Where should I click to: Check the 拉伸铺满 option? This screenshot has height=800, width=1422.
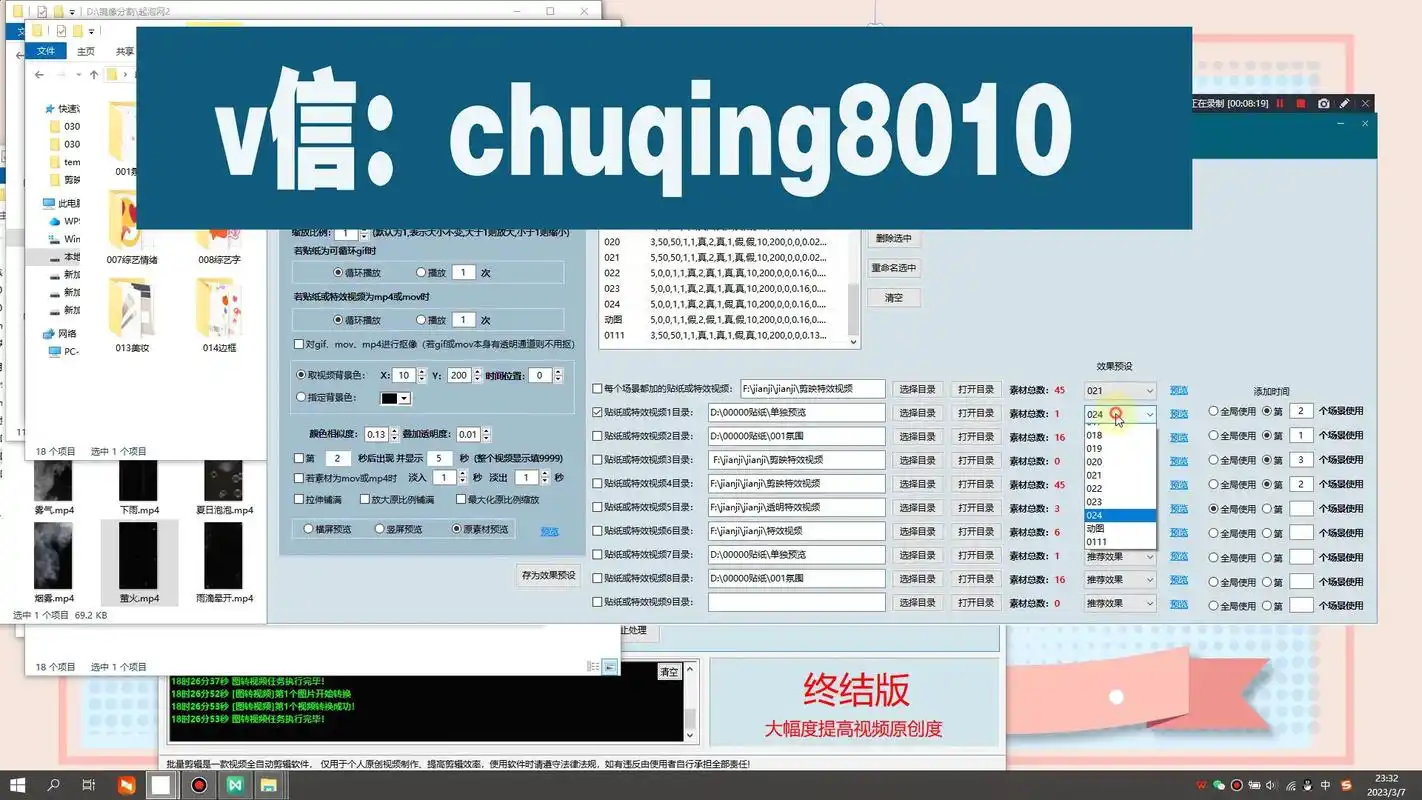click(x=299, y=499)
